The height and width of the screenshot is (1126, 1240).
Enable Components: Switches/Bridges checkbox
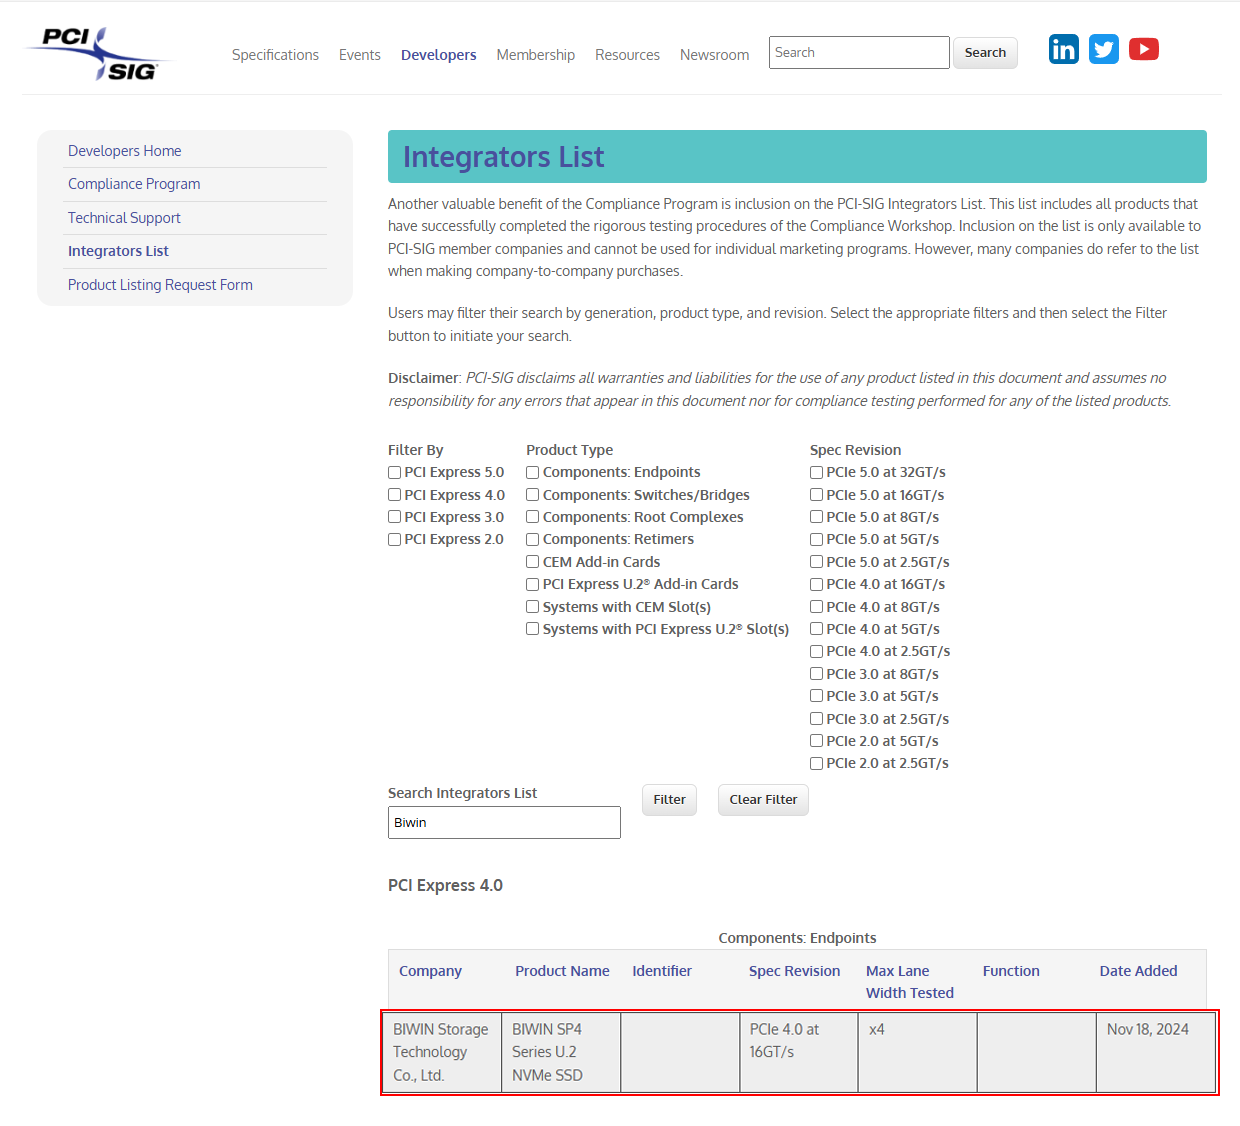point(533,495)
